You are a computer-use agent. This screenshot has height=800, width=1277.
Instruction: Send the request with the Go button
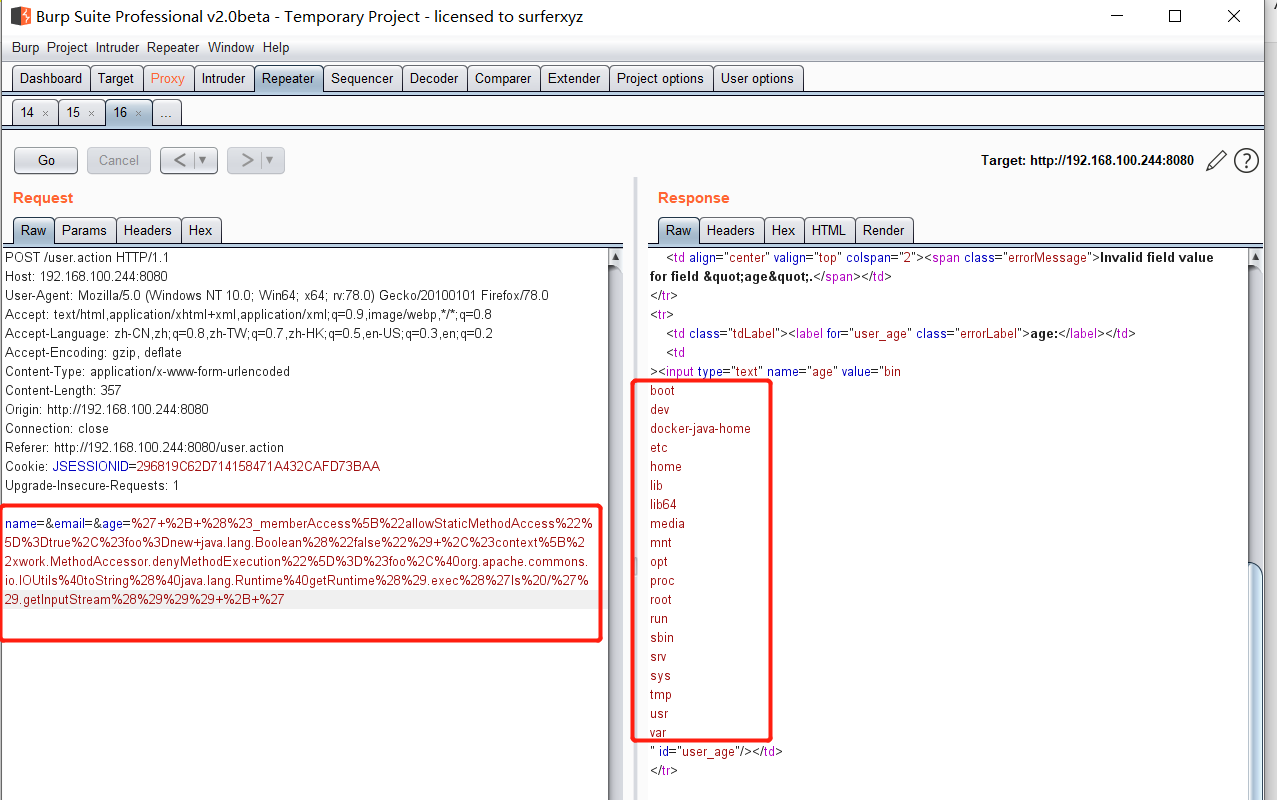click(x=47, y=160)
